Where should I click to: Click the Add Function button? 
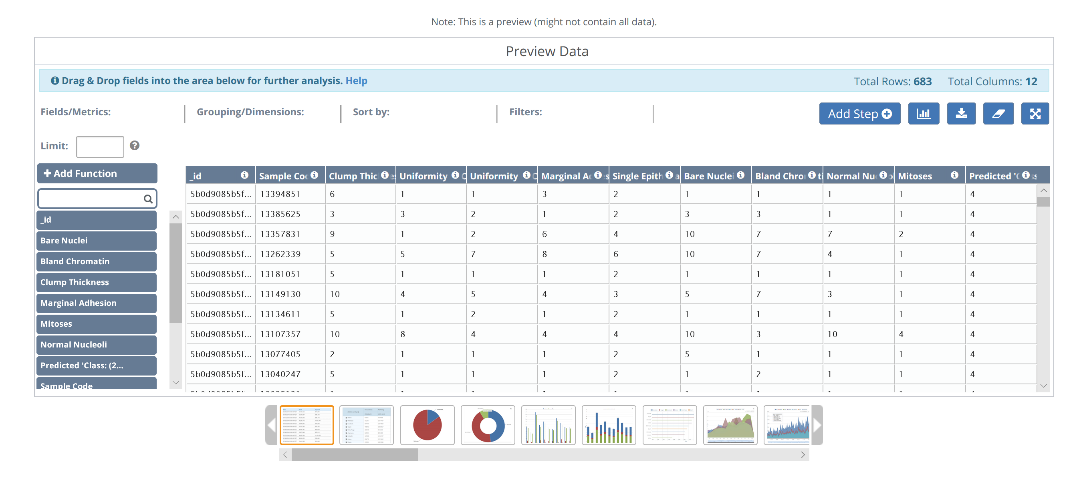[97, 173]
